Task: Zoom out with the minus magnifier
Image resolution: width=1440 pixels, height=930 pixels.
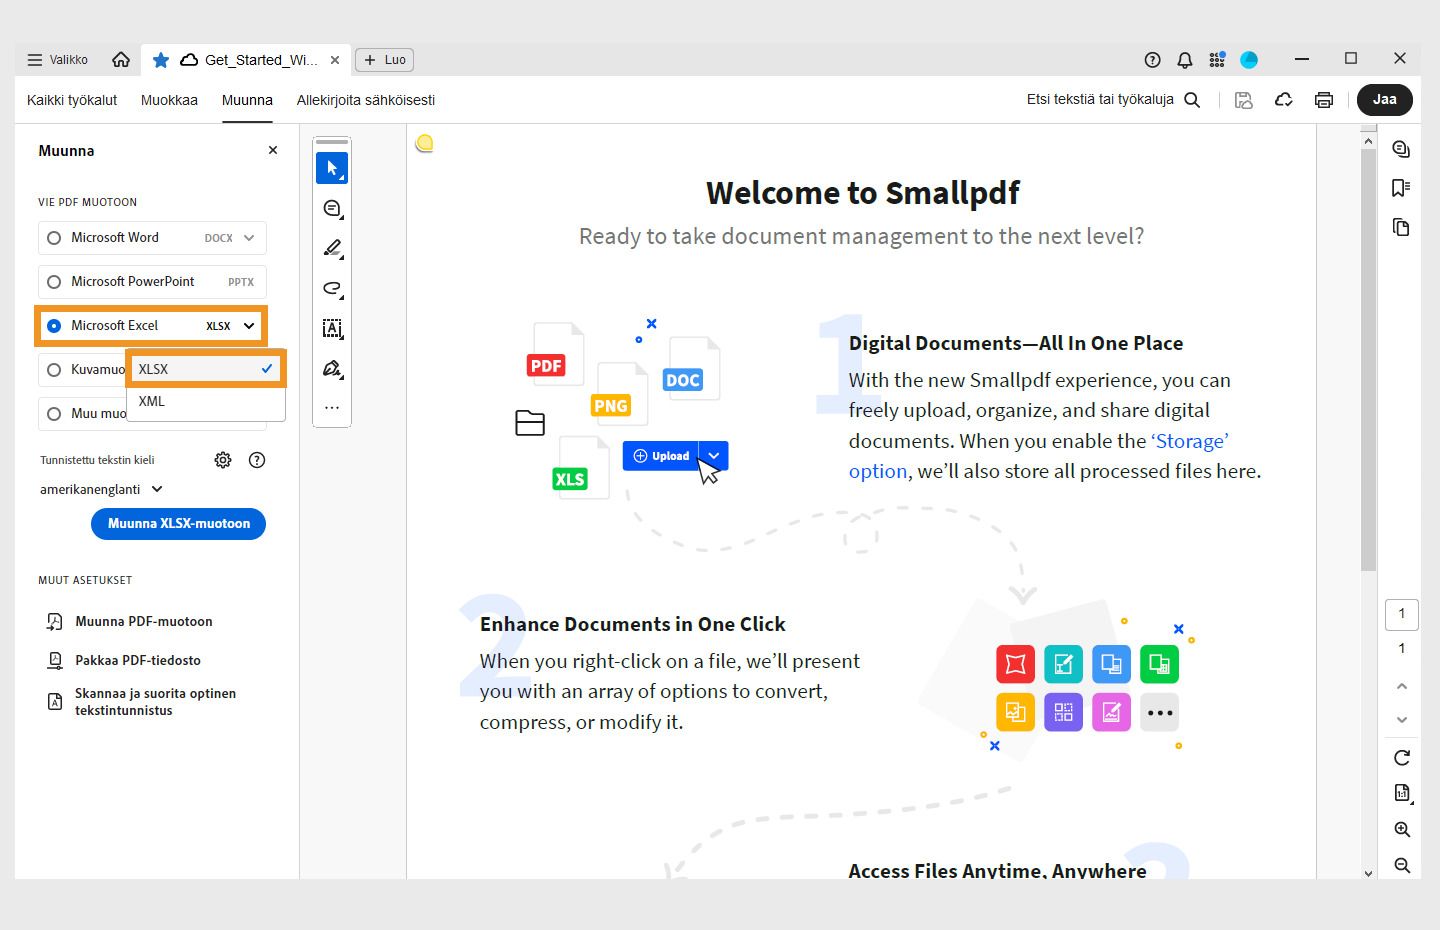Action: pyautogui.click(x=1402, y=865)
